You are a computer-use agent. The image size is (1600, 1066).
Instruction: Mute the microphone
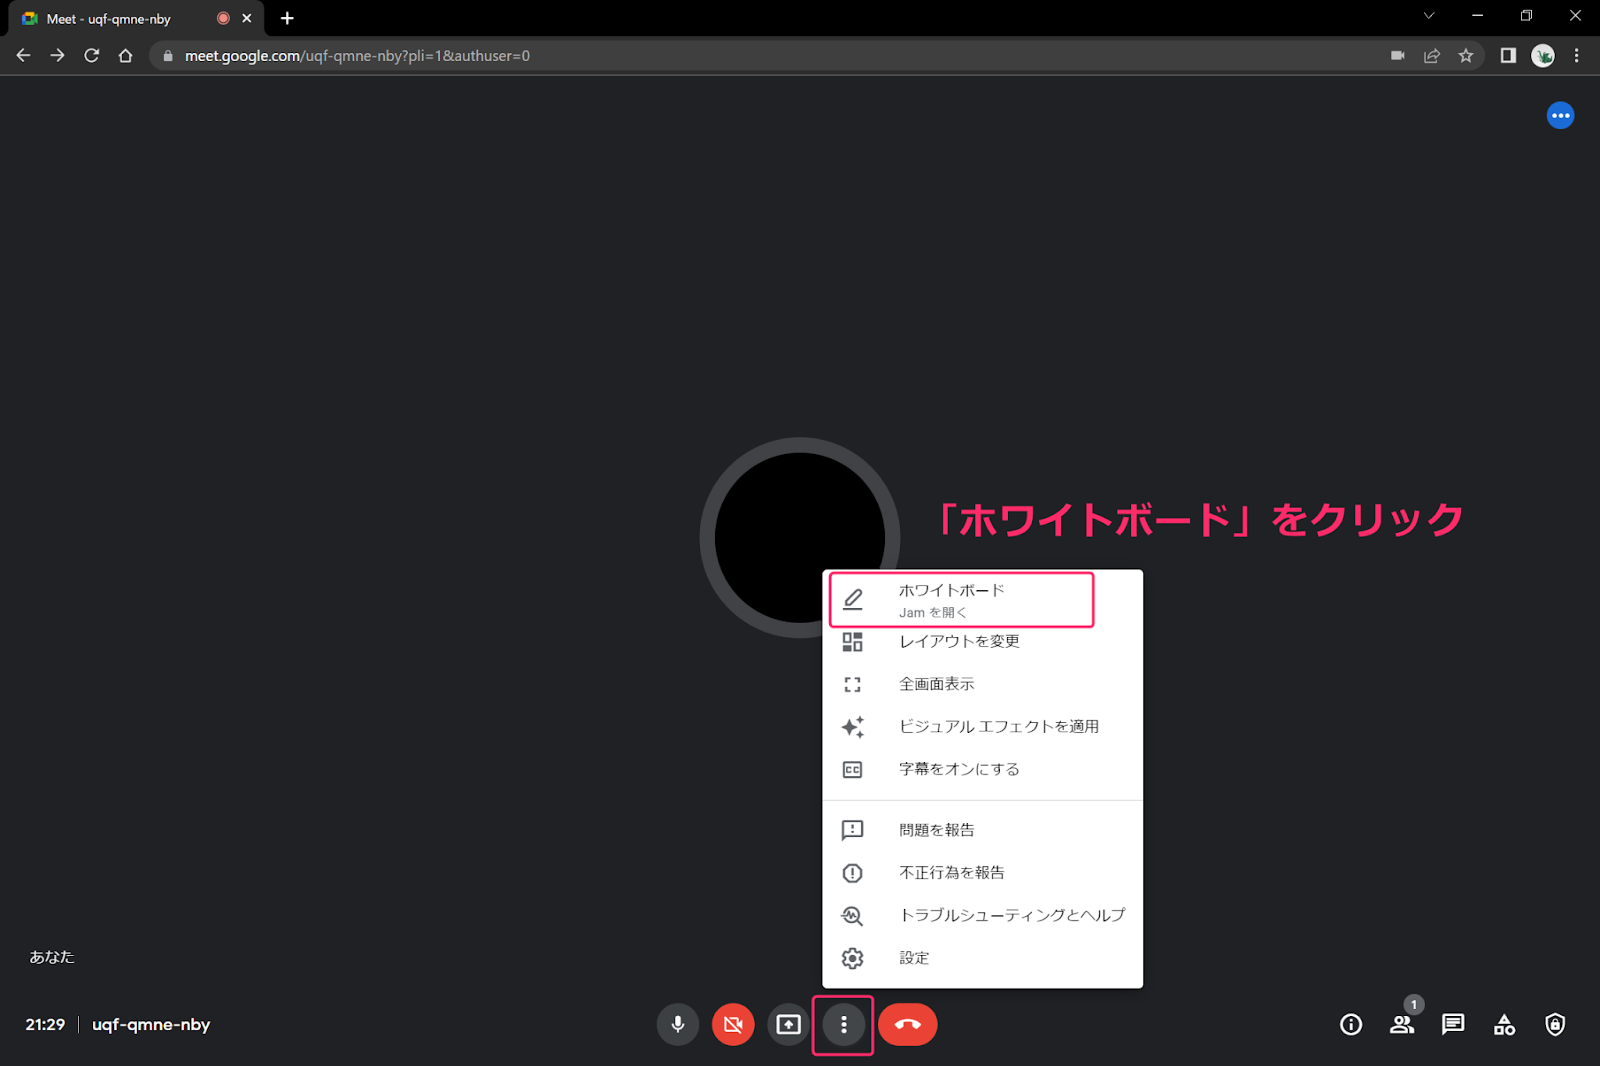pos(678,1024)
